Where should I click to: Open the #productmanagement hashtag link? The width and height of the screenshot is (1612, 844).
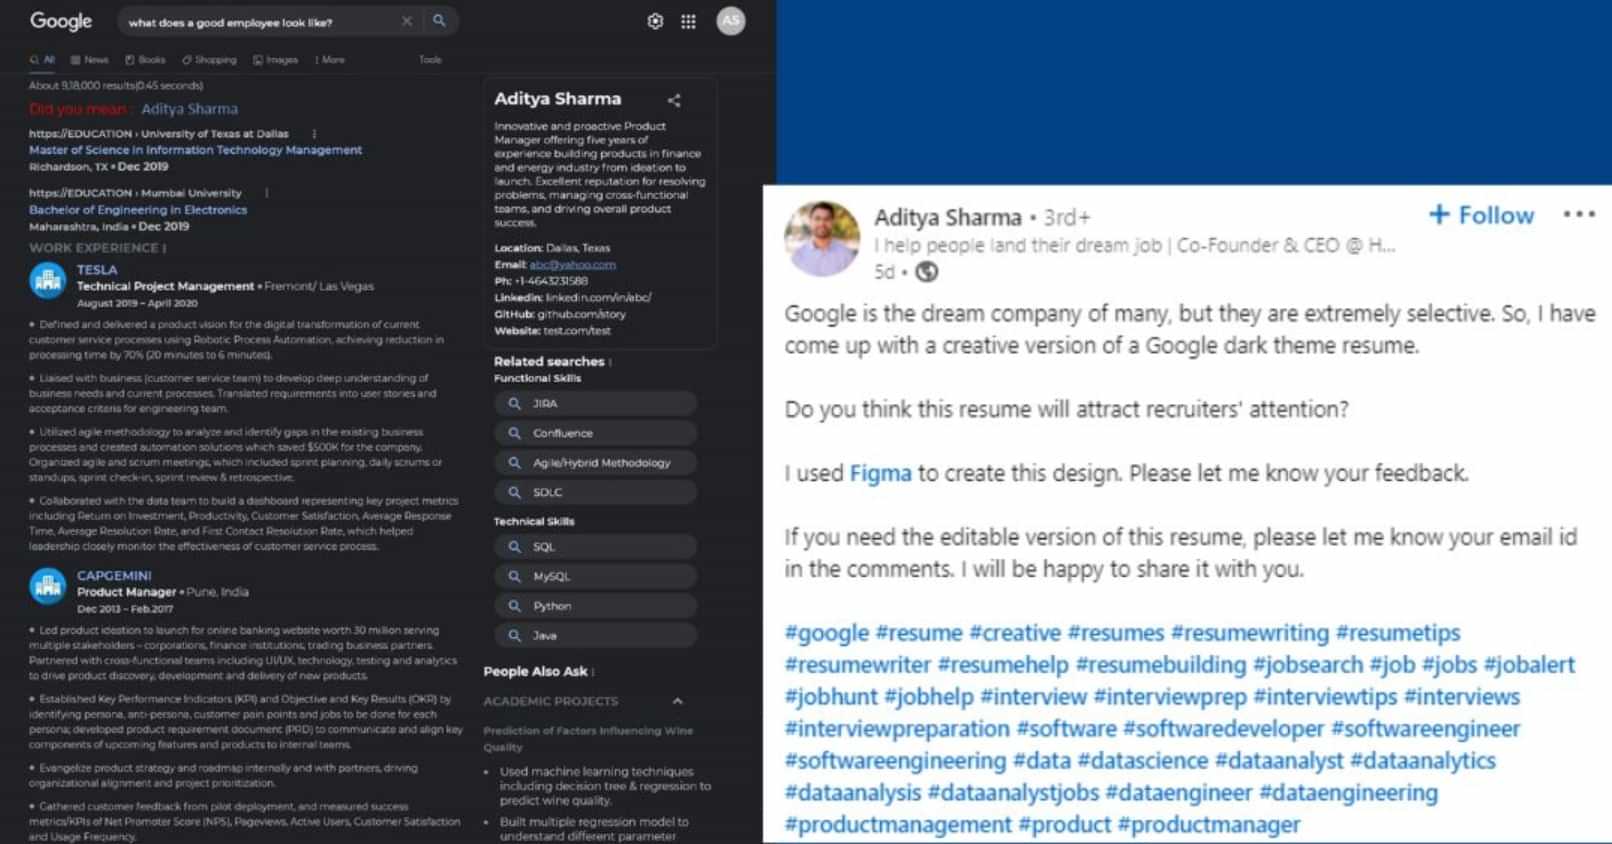[x=898, y=825]
